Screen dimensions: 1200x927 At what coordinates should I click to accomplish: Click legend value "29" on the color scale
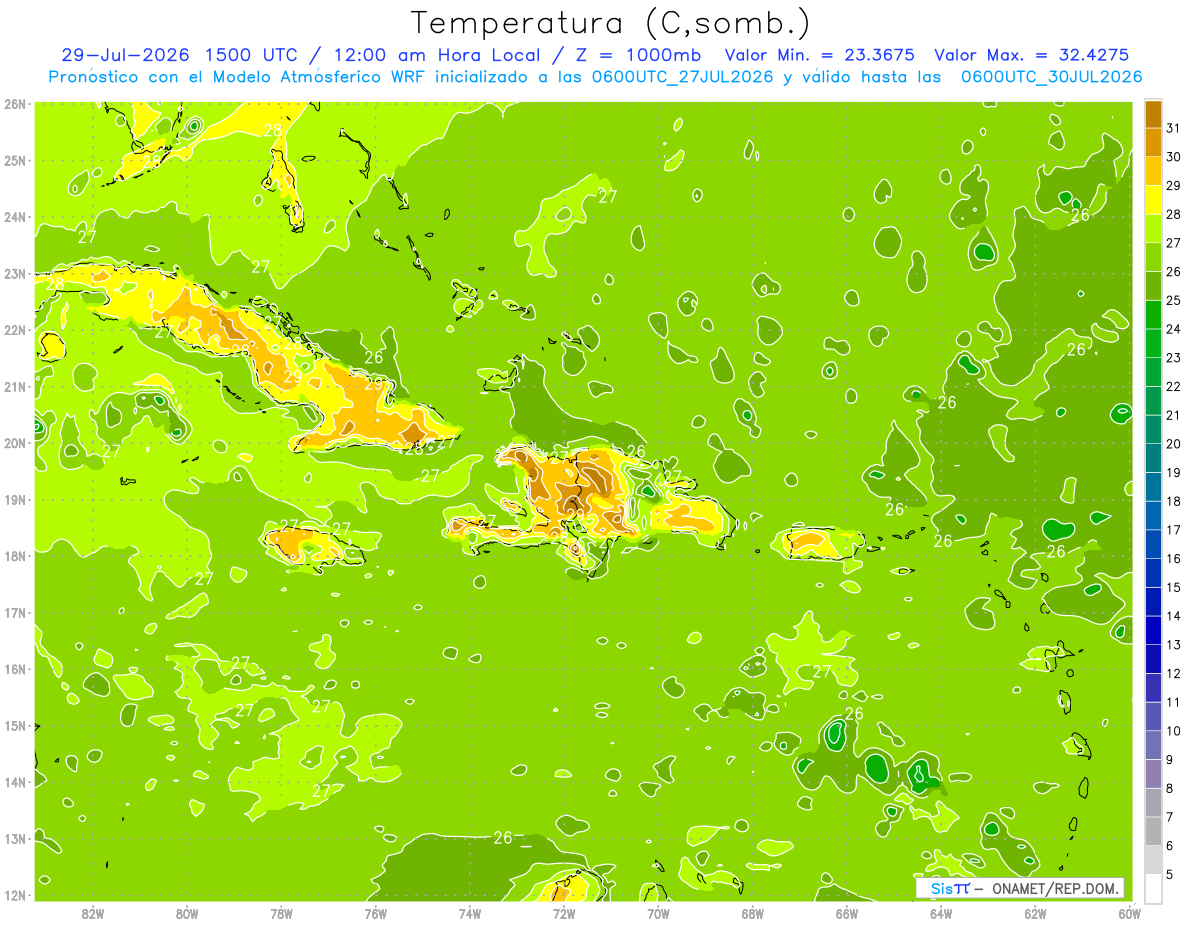(x=1174, y=185)
